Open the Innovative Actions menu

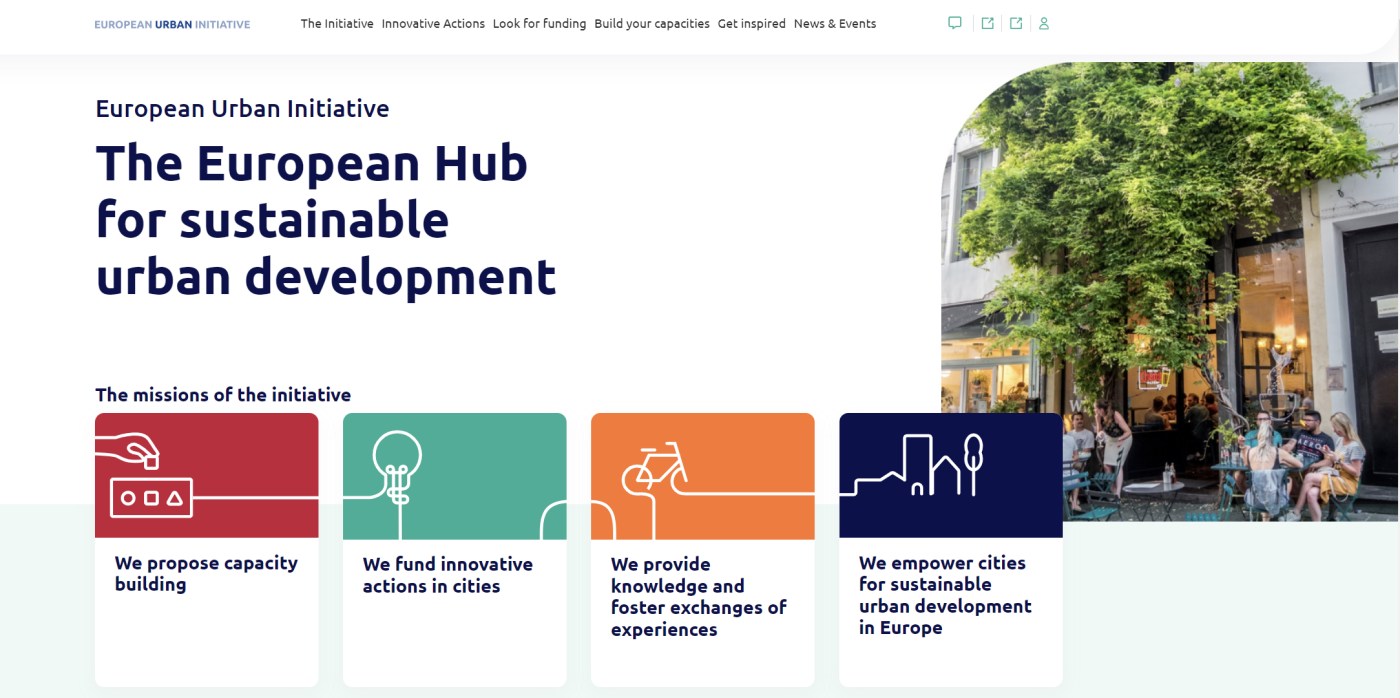433,24
